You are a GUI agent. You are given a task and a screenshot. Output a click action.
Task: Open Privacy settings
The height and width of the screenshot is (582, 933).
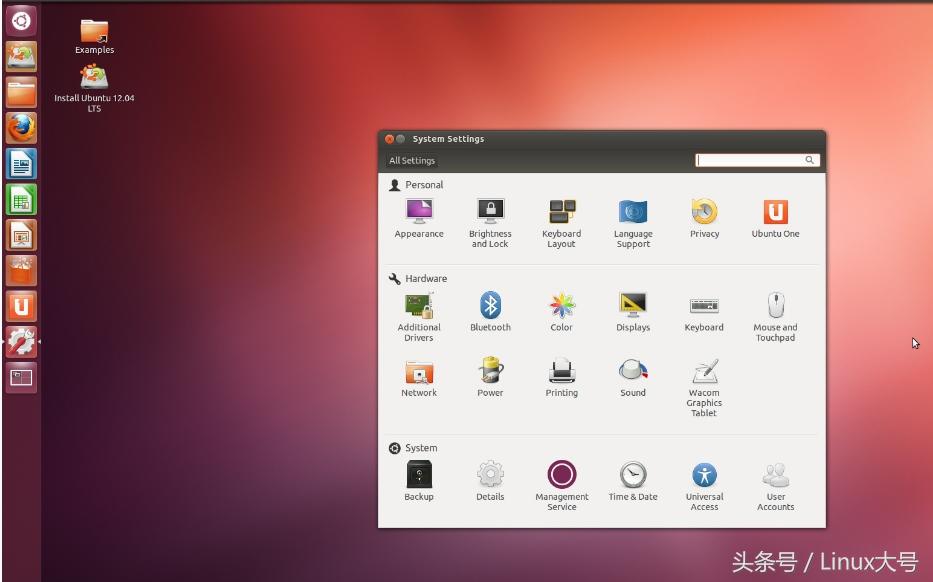(705, 218)
